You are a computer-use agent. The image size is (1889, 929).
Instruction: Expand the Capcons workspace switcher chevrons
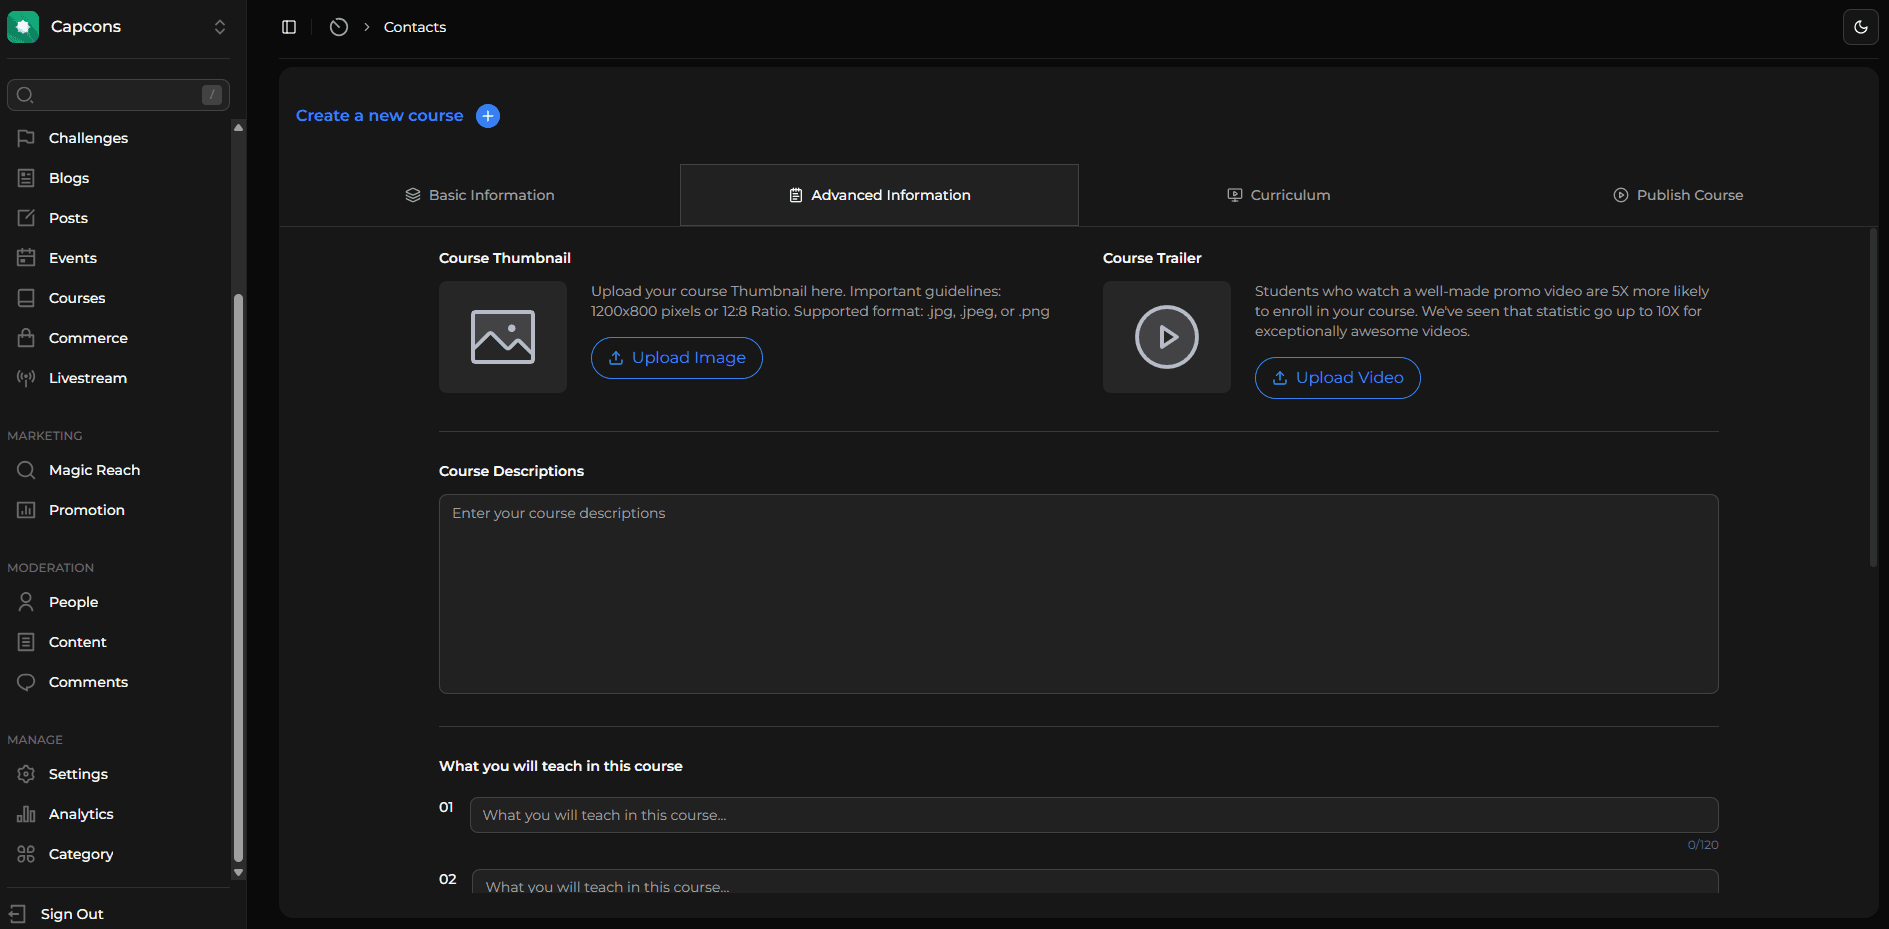tap(220, 27)
